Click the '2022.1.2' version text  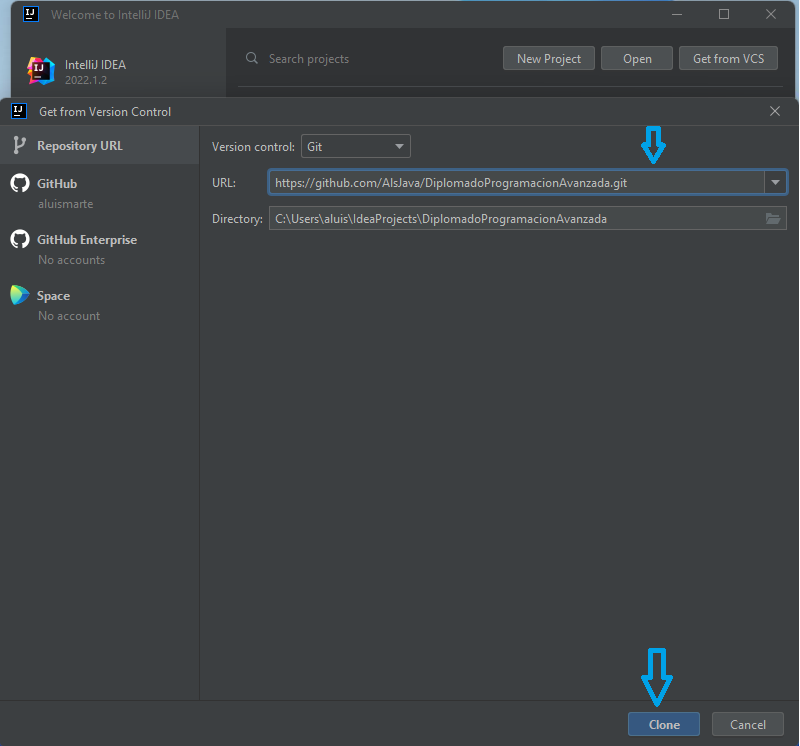pyautogui.click(x=86, y=80)
